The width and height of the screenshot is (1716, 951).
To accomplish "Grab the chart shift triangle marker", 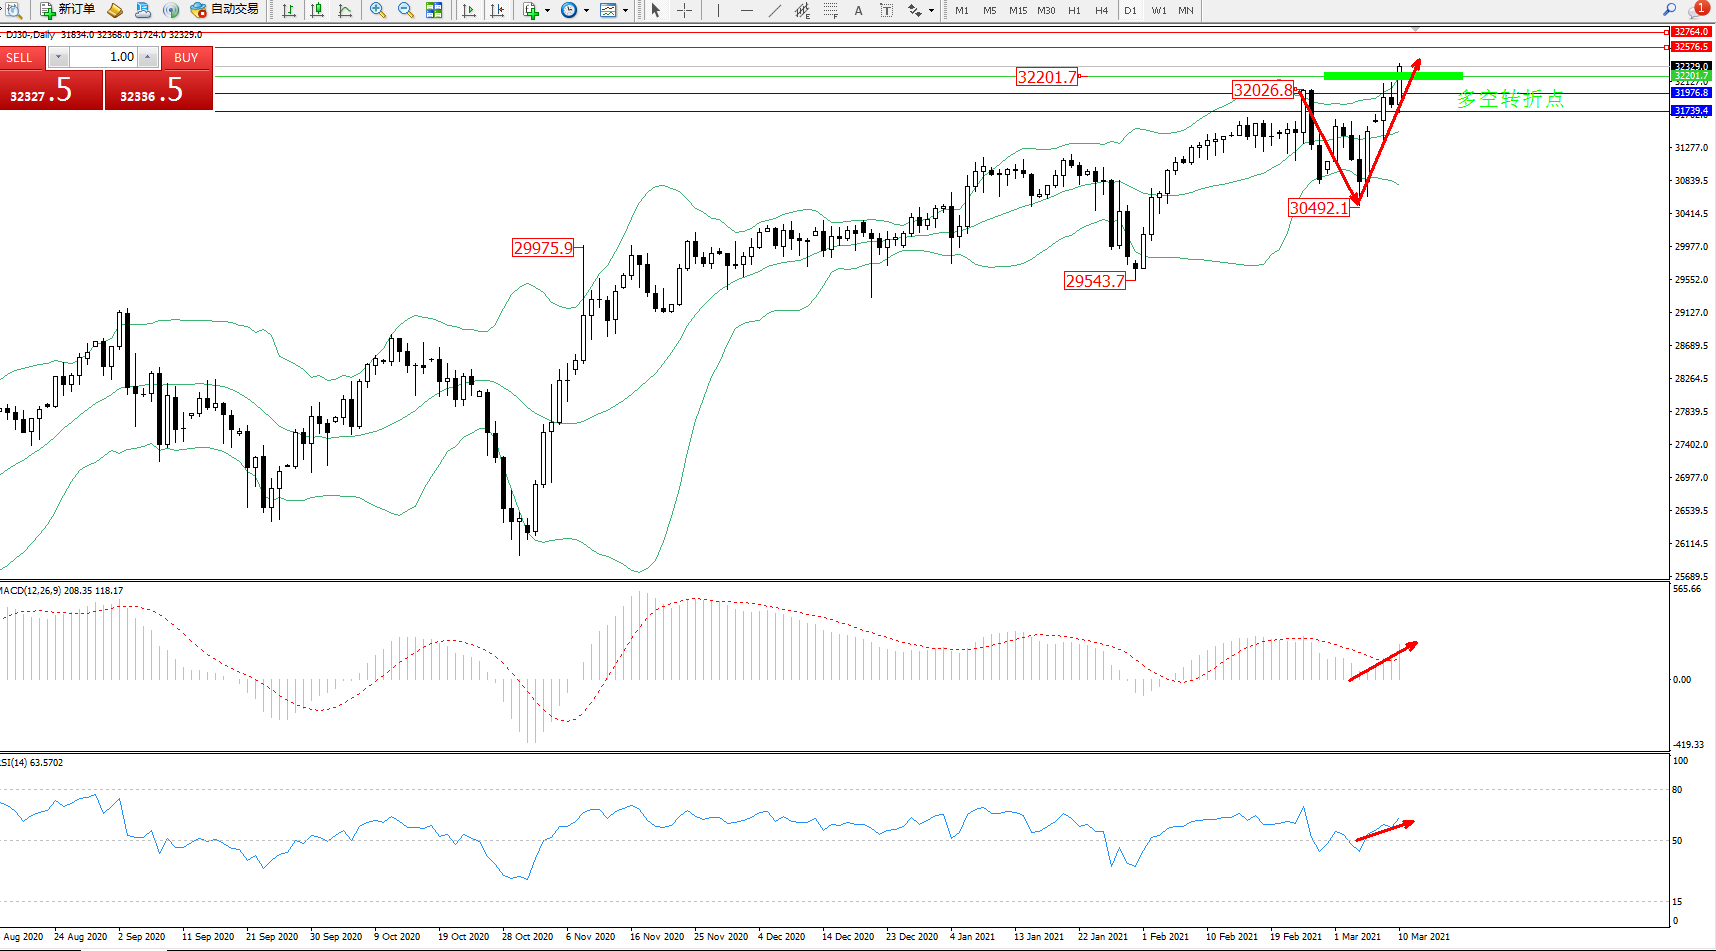I will (1415, 30).
